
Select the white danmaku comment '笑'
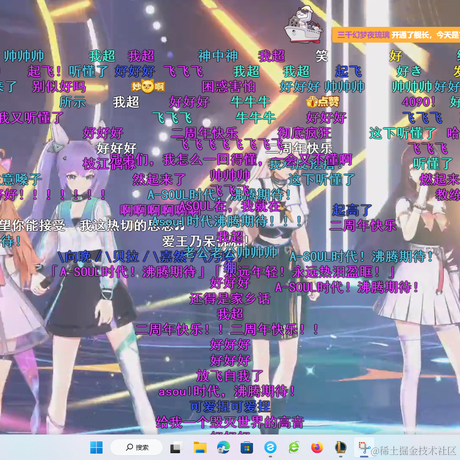pyautogui.click(x=322, y=56)
